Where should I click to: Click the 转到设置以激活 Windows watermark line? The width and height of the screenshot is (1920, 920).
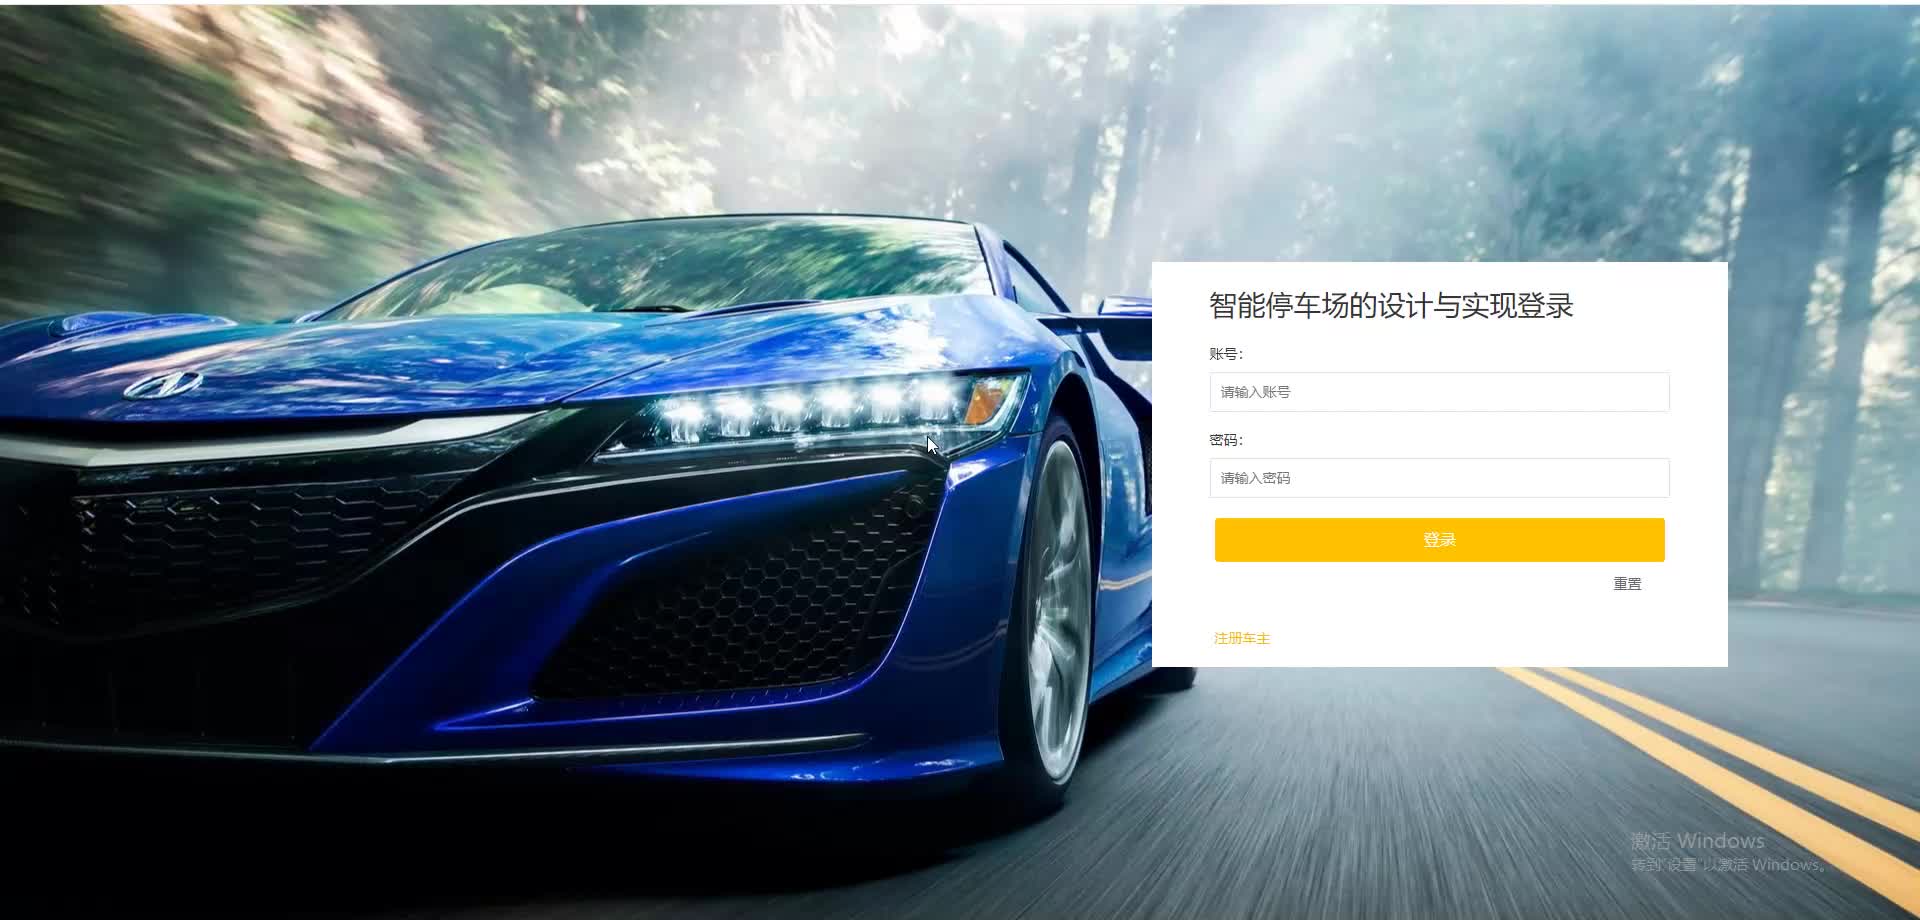coord(1730,865)
